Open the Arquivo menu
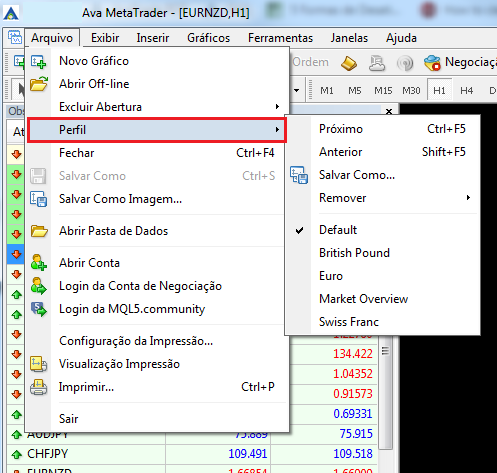Screen dimensions: 497x473 tap(52, 38)
